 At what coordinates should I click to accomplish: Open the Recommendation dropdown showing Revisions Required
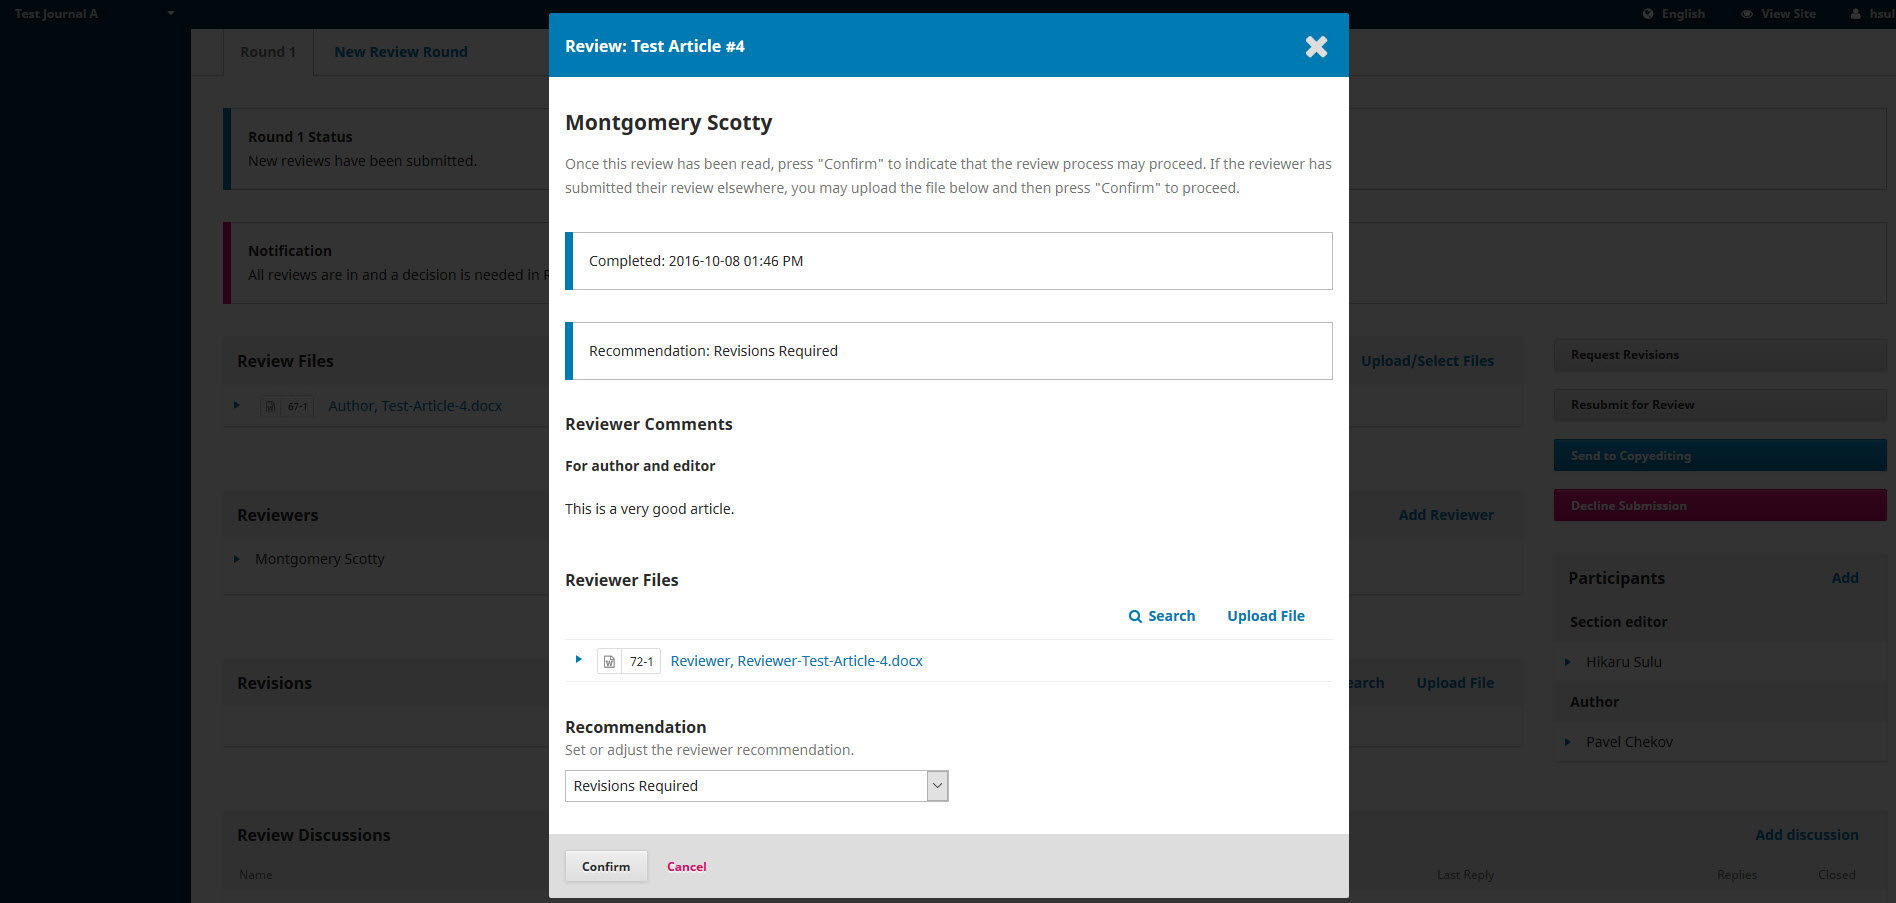pos(756,786)
